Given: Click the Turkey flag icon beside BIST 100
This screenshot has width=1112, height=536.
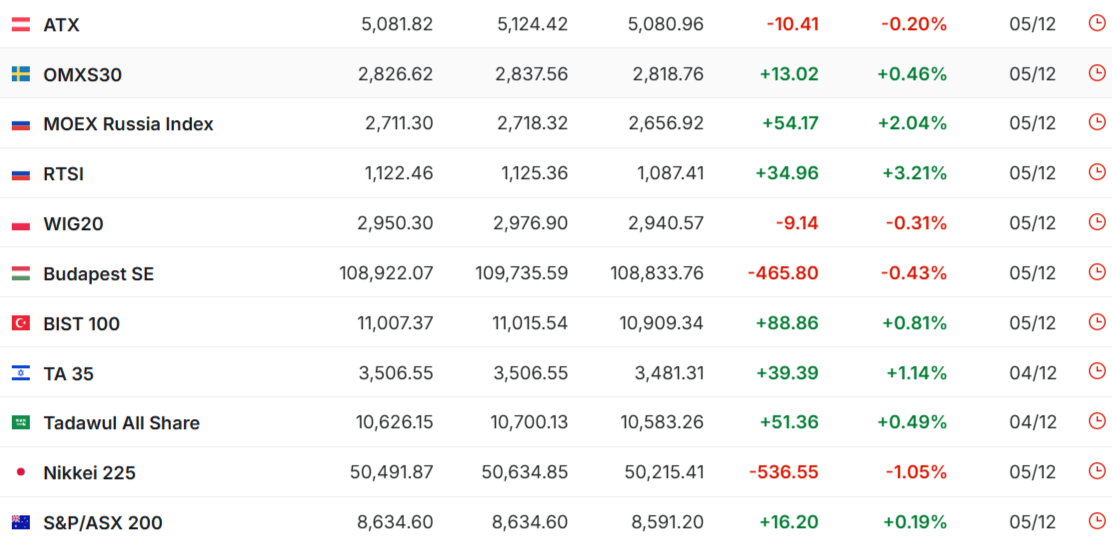Looking at the screenshot, I should [x=20, y=323].
